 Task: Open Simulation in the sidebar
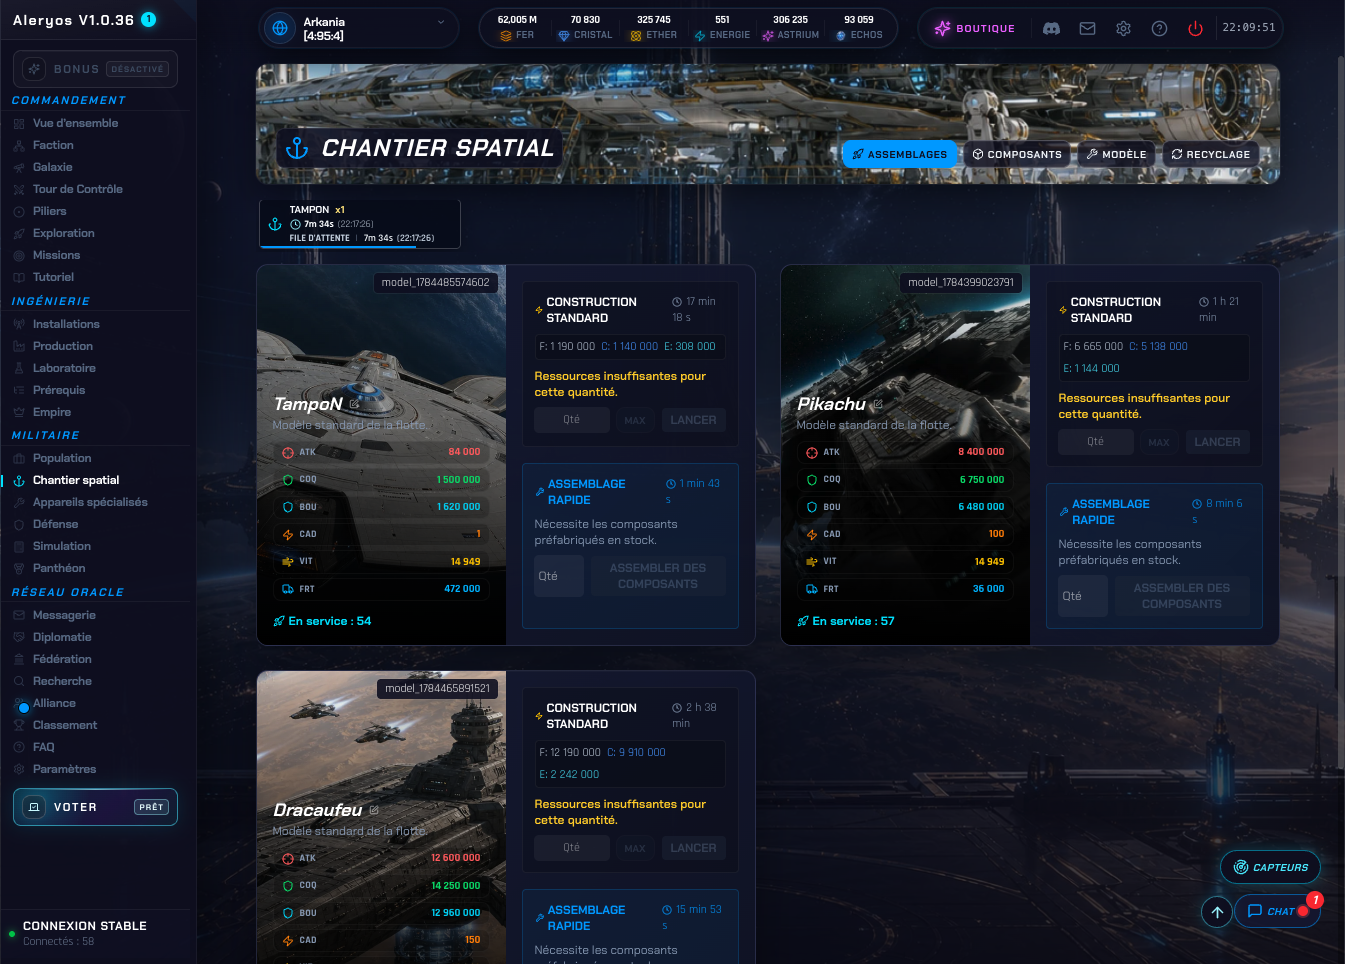(61, 547)
